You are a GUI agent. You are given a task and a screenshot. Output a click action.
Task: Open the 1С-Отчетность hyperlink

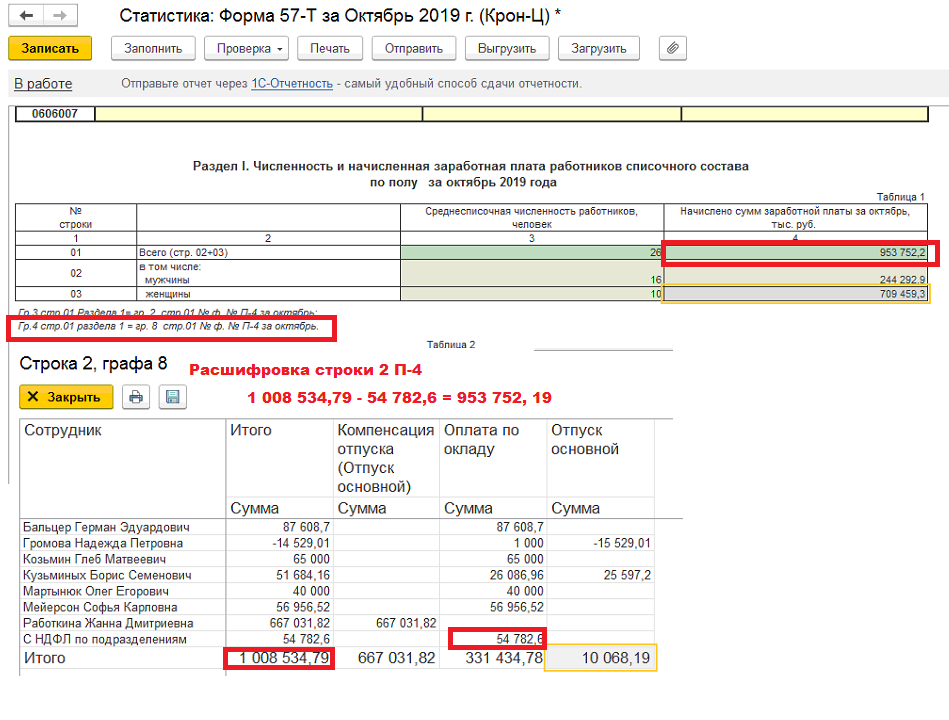coord(292,83)
